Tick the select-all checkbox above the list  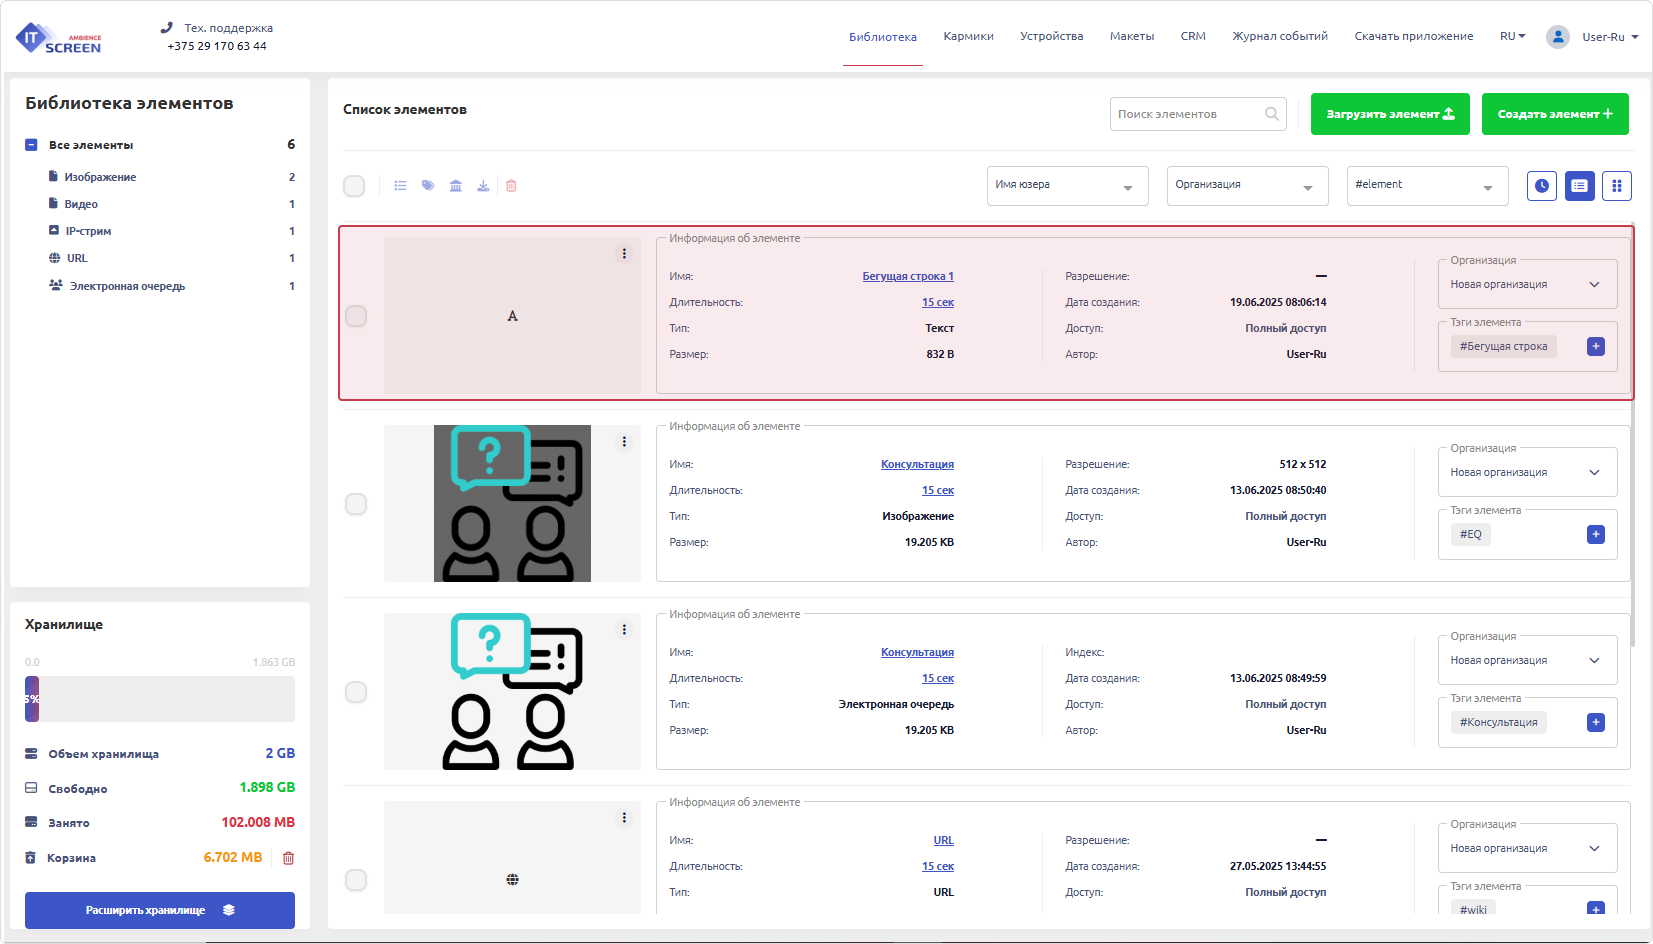pyautogui.click(x=354, y=186)
